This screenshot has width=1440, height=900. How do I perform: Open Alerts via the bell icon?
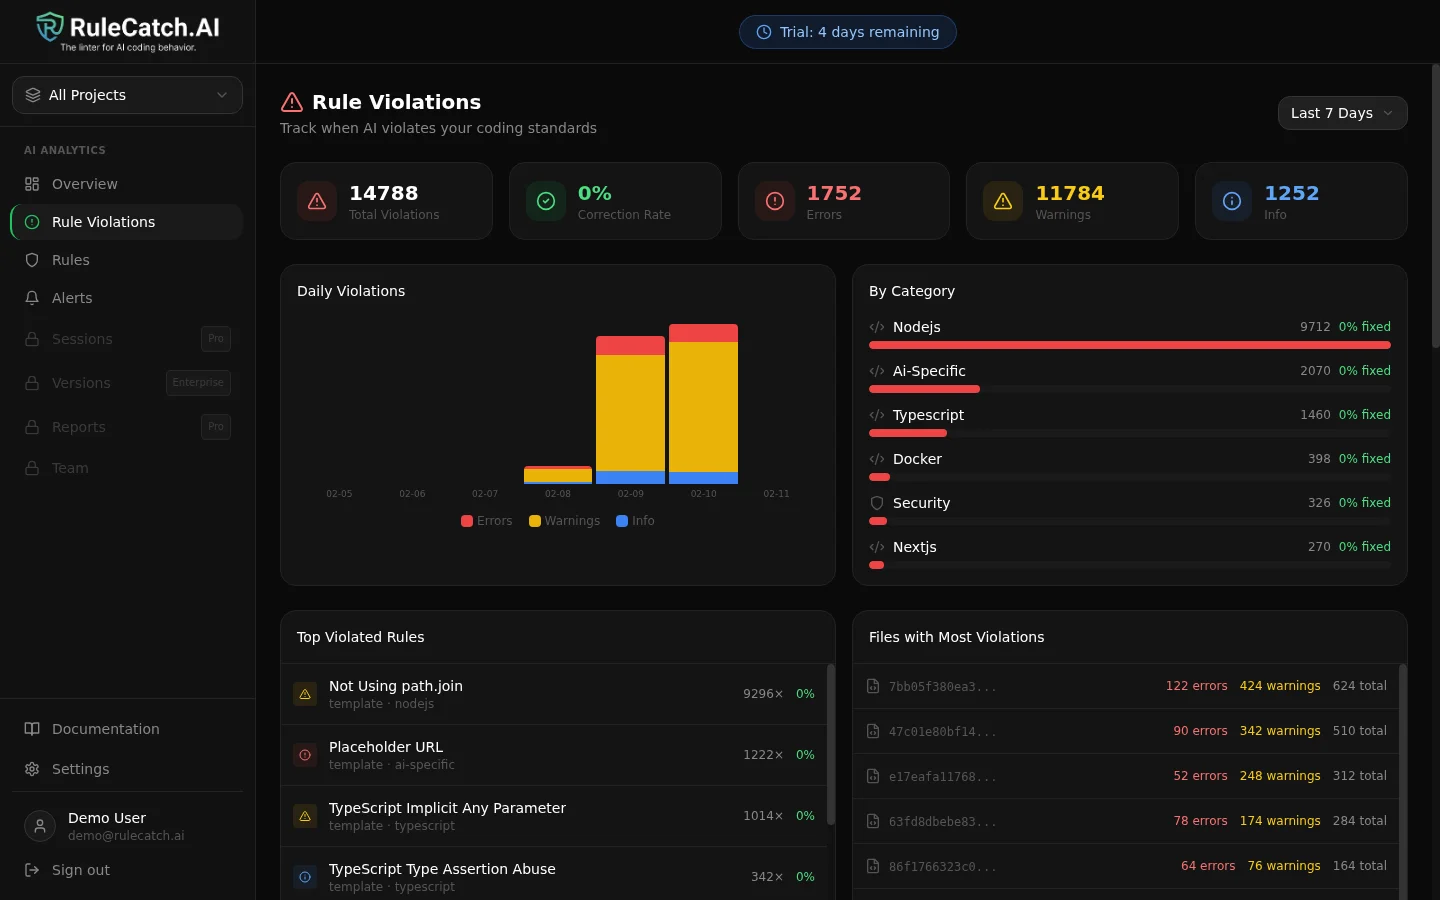click(31, 298)
